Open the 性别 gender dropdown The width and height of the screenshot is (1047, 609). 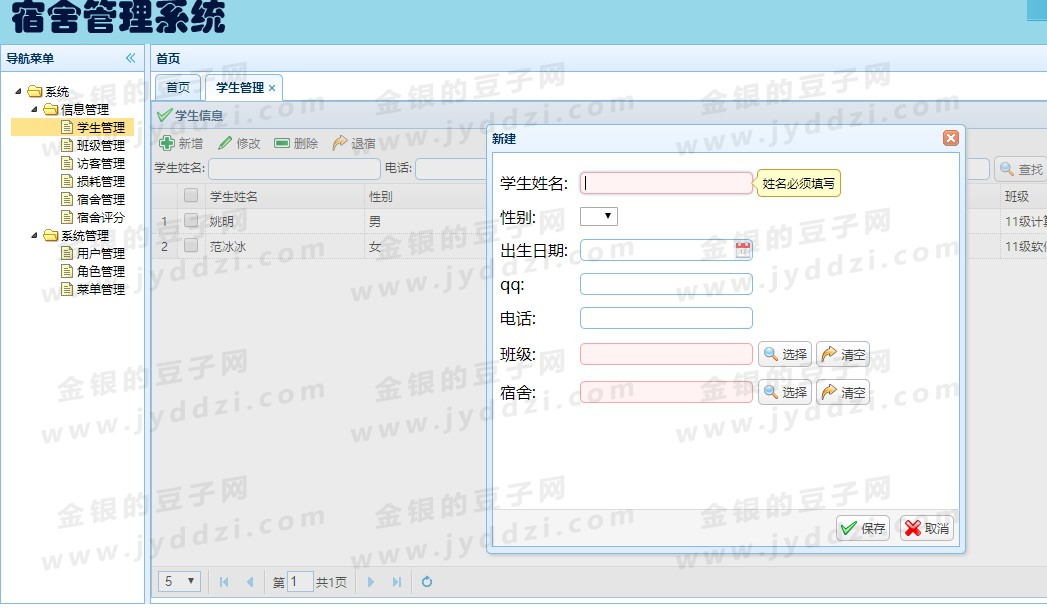[x=598, y=216]
